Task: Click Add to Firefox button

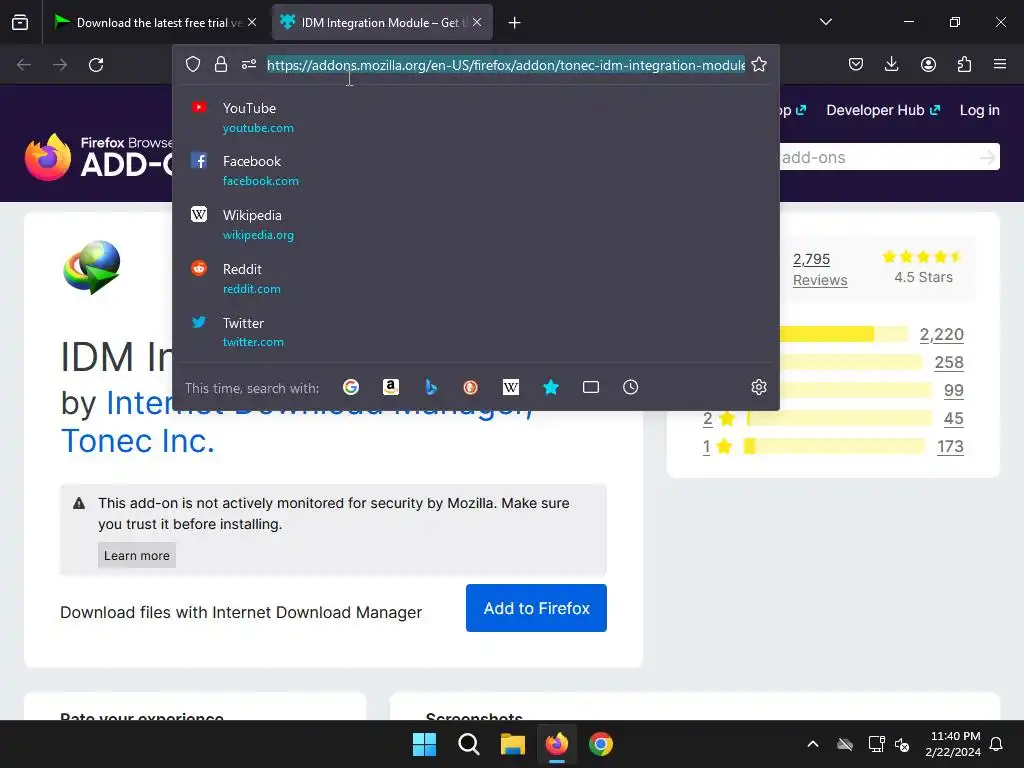Action: (x=536, y=608)
